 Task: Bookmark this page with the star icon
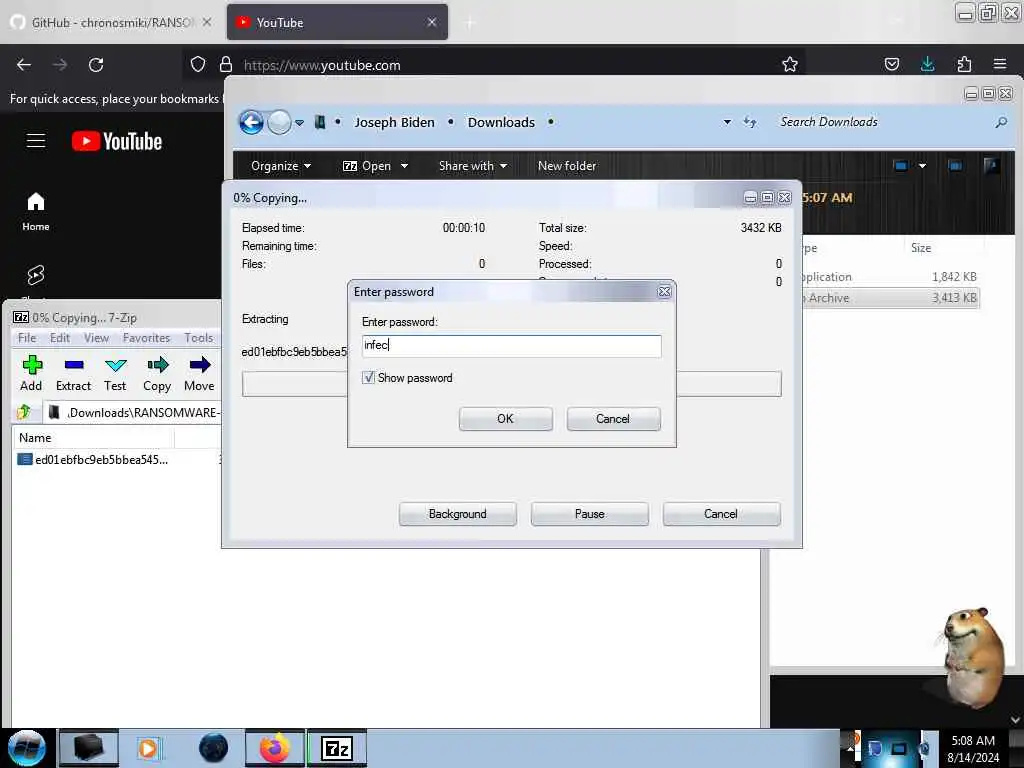coord(790,64)
